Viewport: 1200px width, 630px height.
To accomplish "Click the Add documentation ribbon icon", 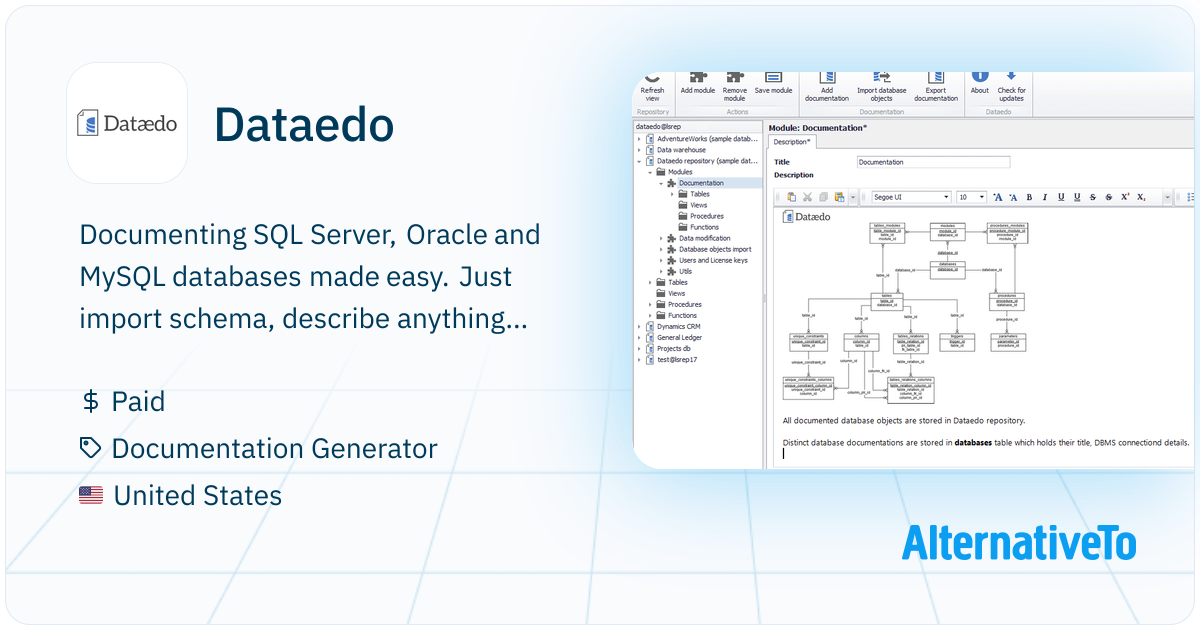I will coord(827,77).
